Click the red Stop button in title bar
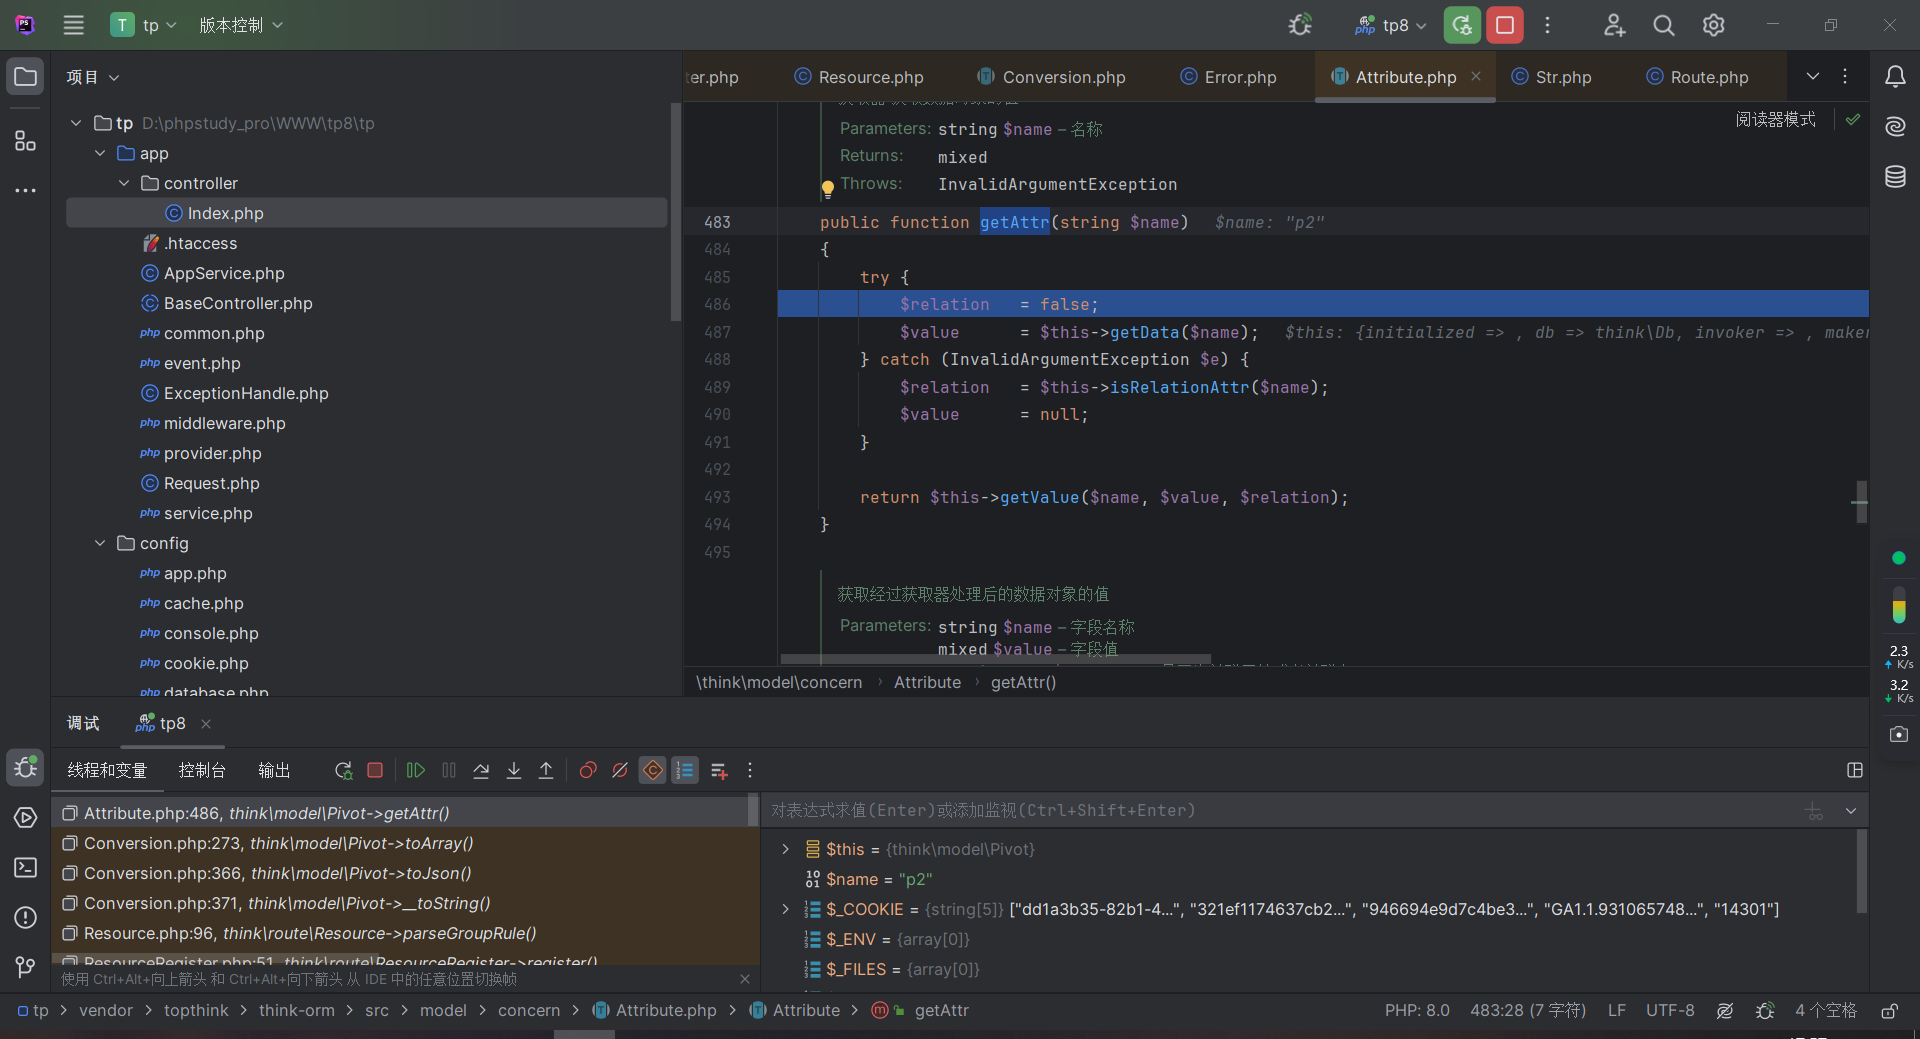 pyautogui.click(x=1505, y=25)
